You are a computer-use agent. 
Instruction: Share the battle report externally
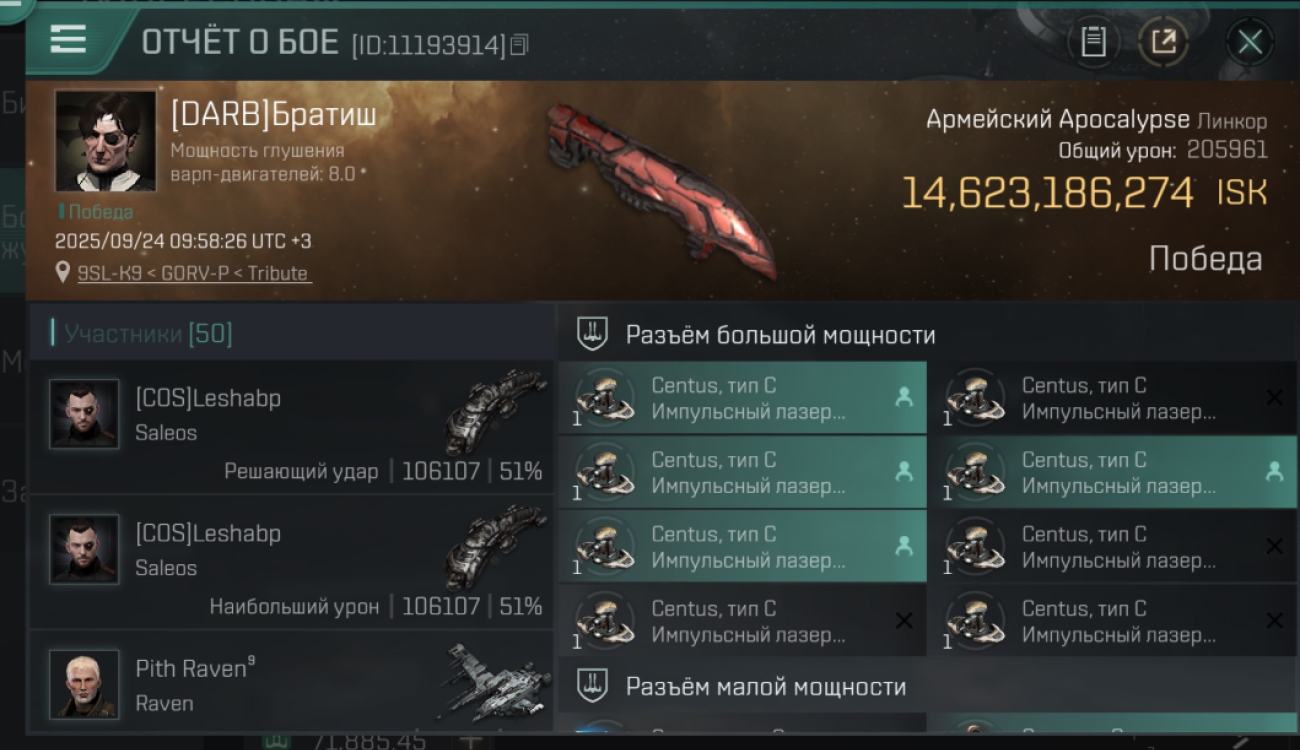[x=1163, y=42]
